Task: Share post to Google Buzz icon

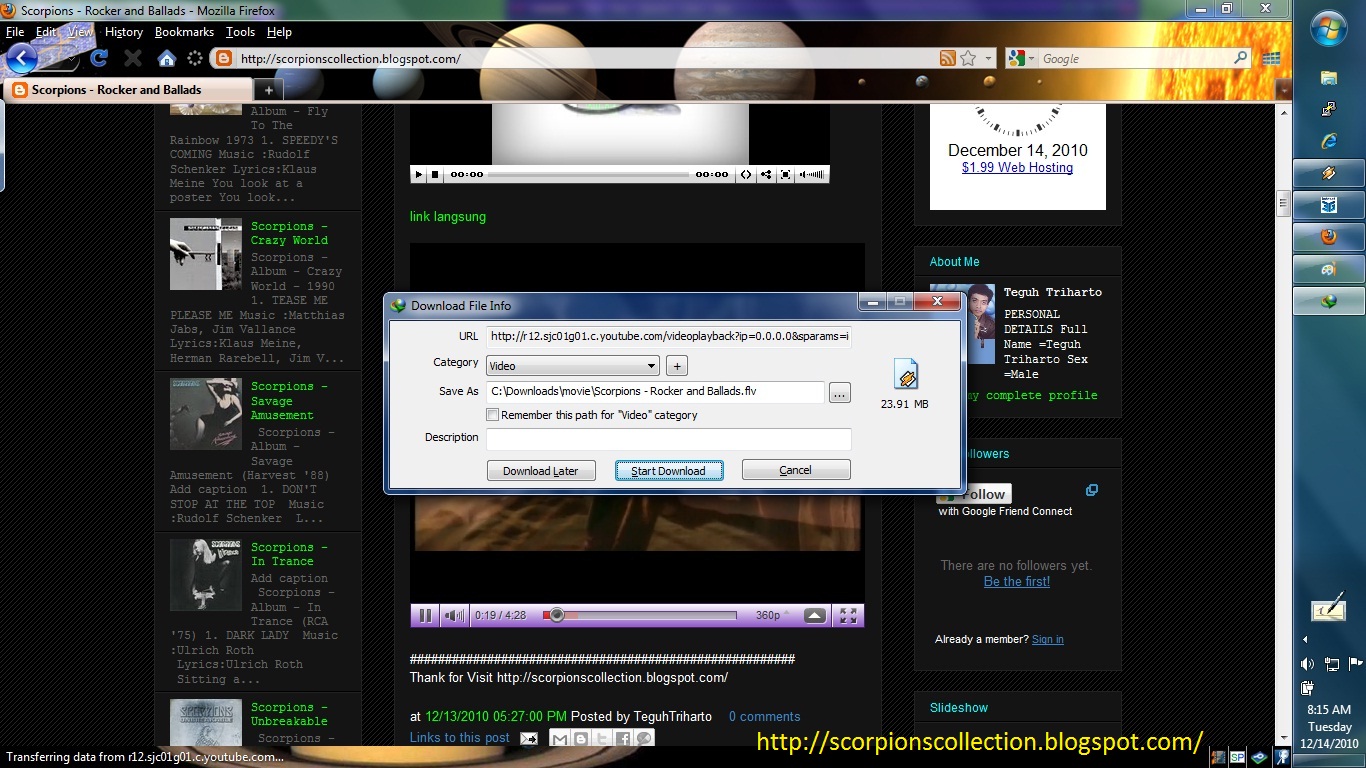Action: [644, 738]
